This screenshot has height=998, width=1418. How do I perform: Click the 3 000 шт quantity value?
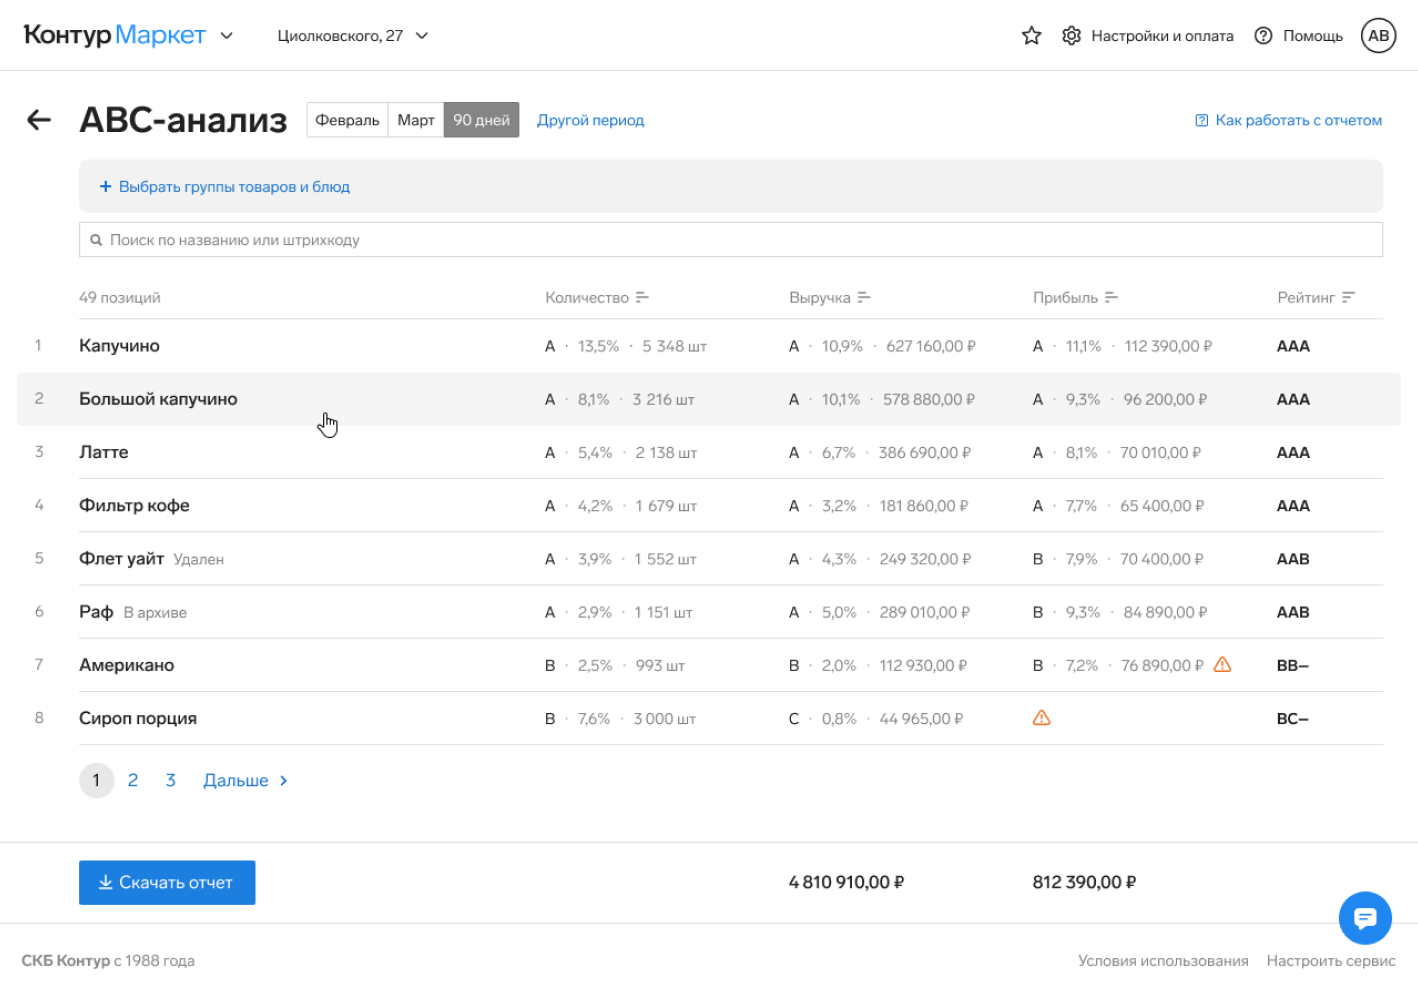(664, 718)
